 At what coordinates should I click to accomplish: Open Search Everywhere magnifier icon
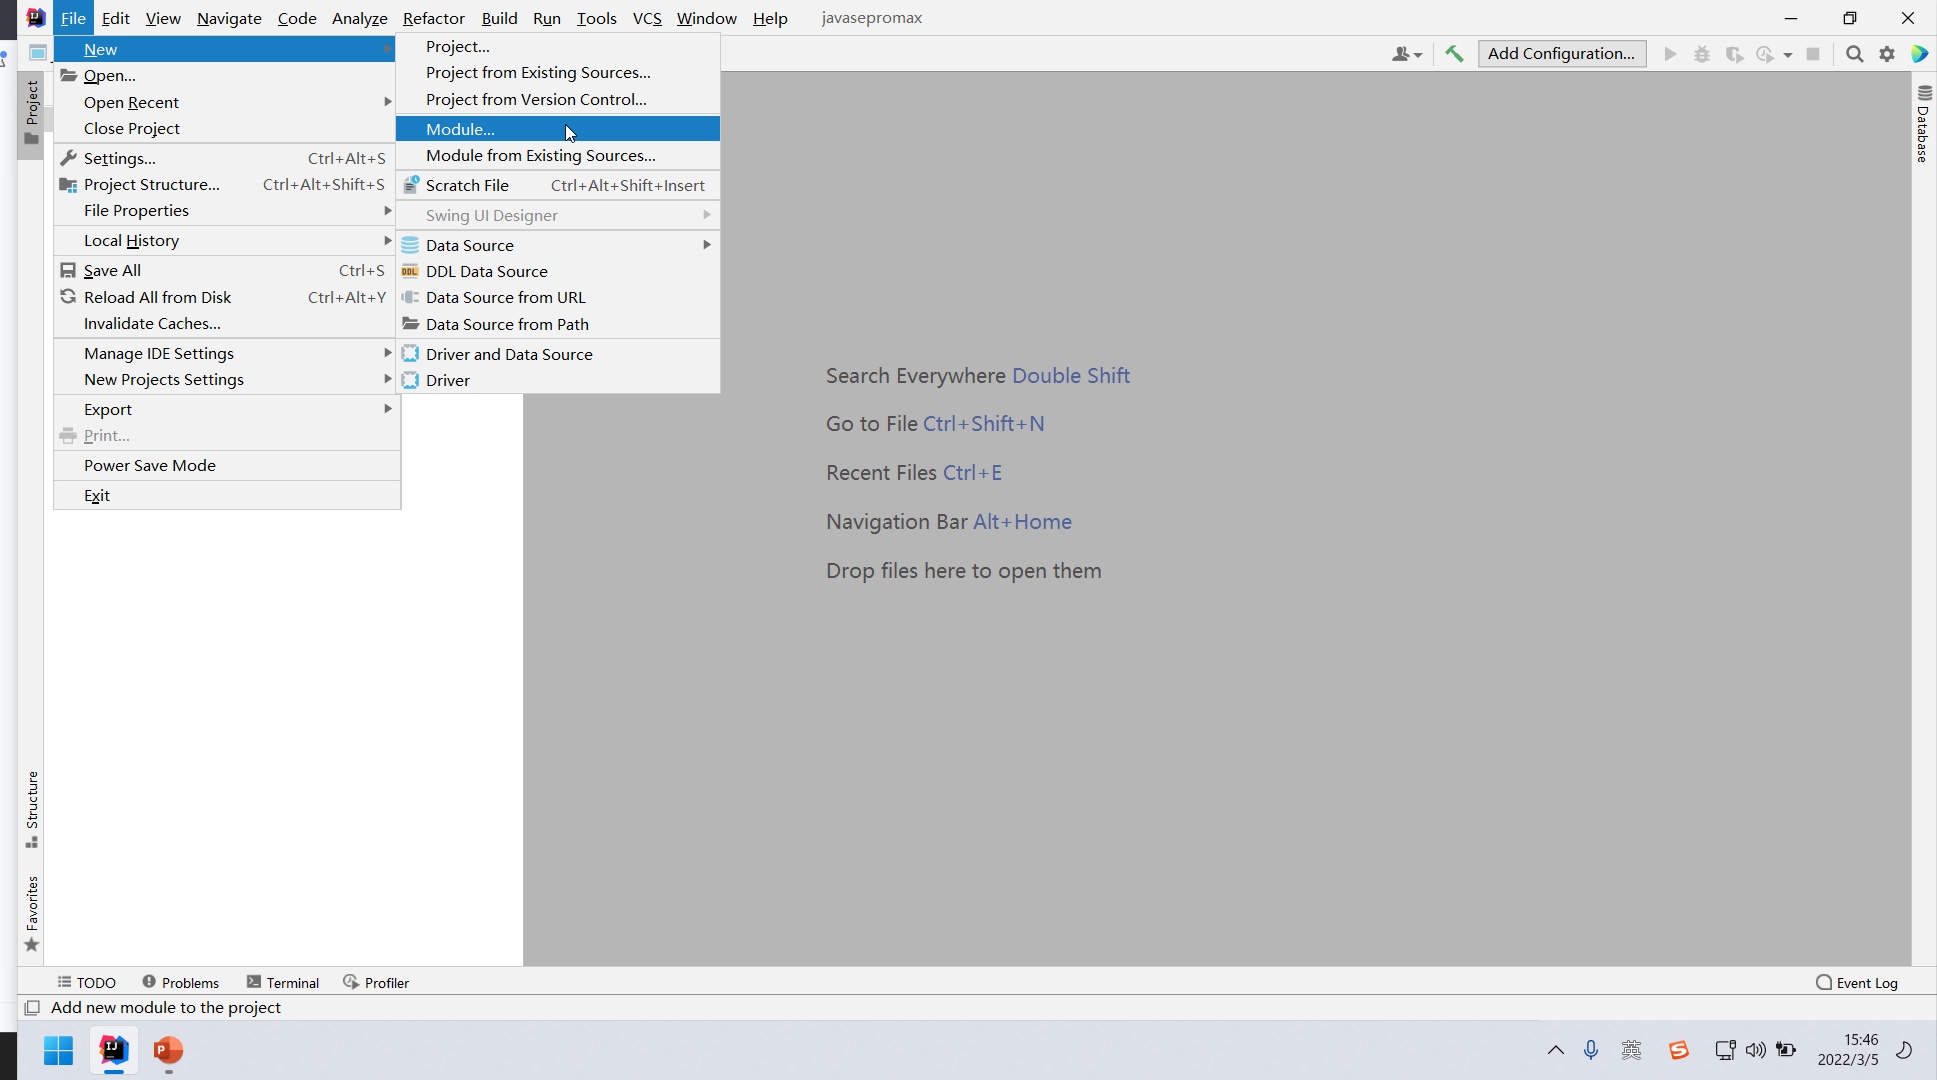[x=1854, y=54]
